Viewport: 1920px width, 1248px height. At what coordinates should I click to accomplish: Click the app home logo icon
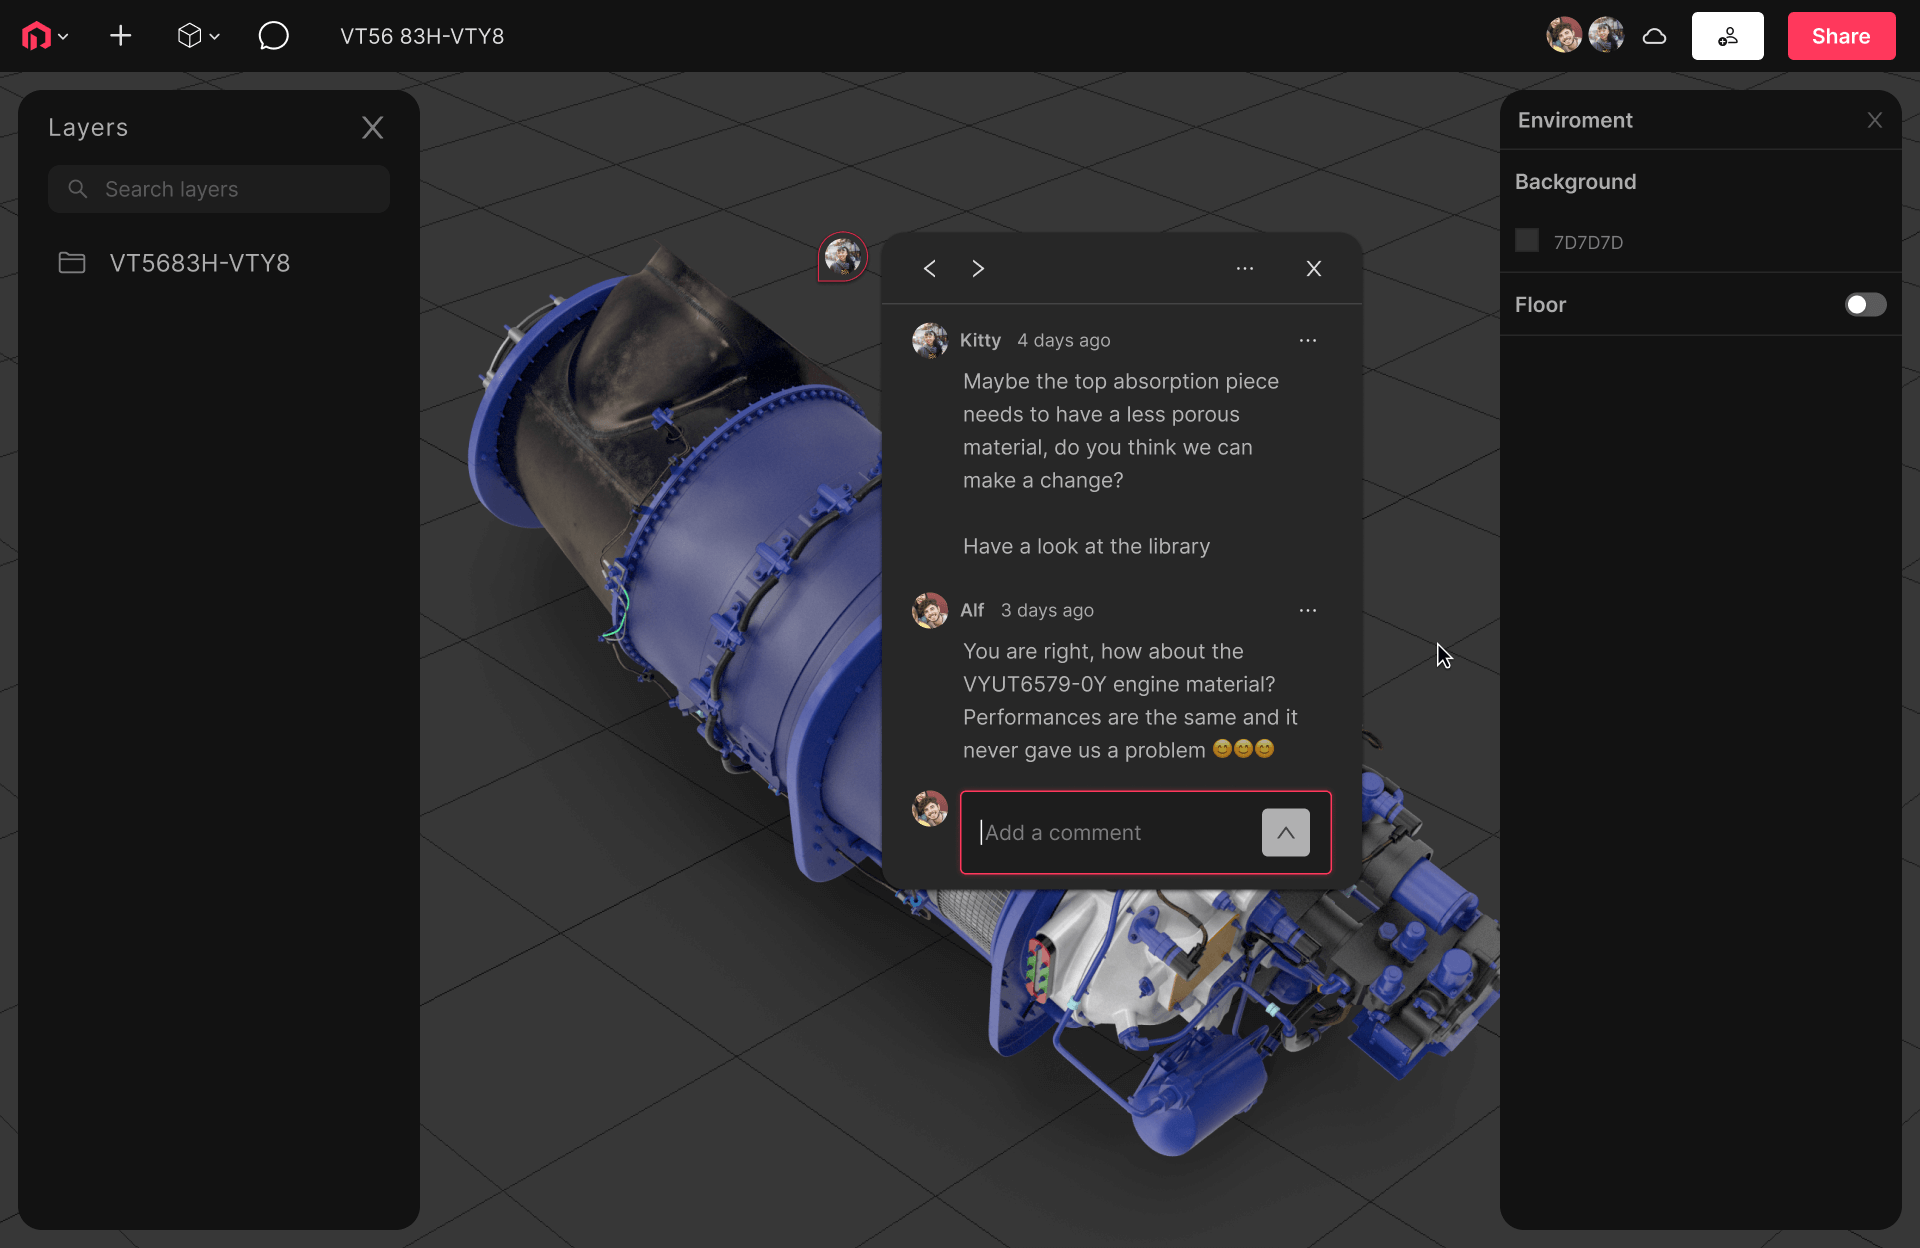(37, 36)
